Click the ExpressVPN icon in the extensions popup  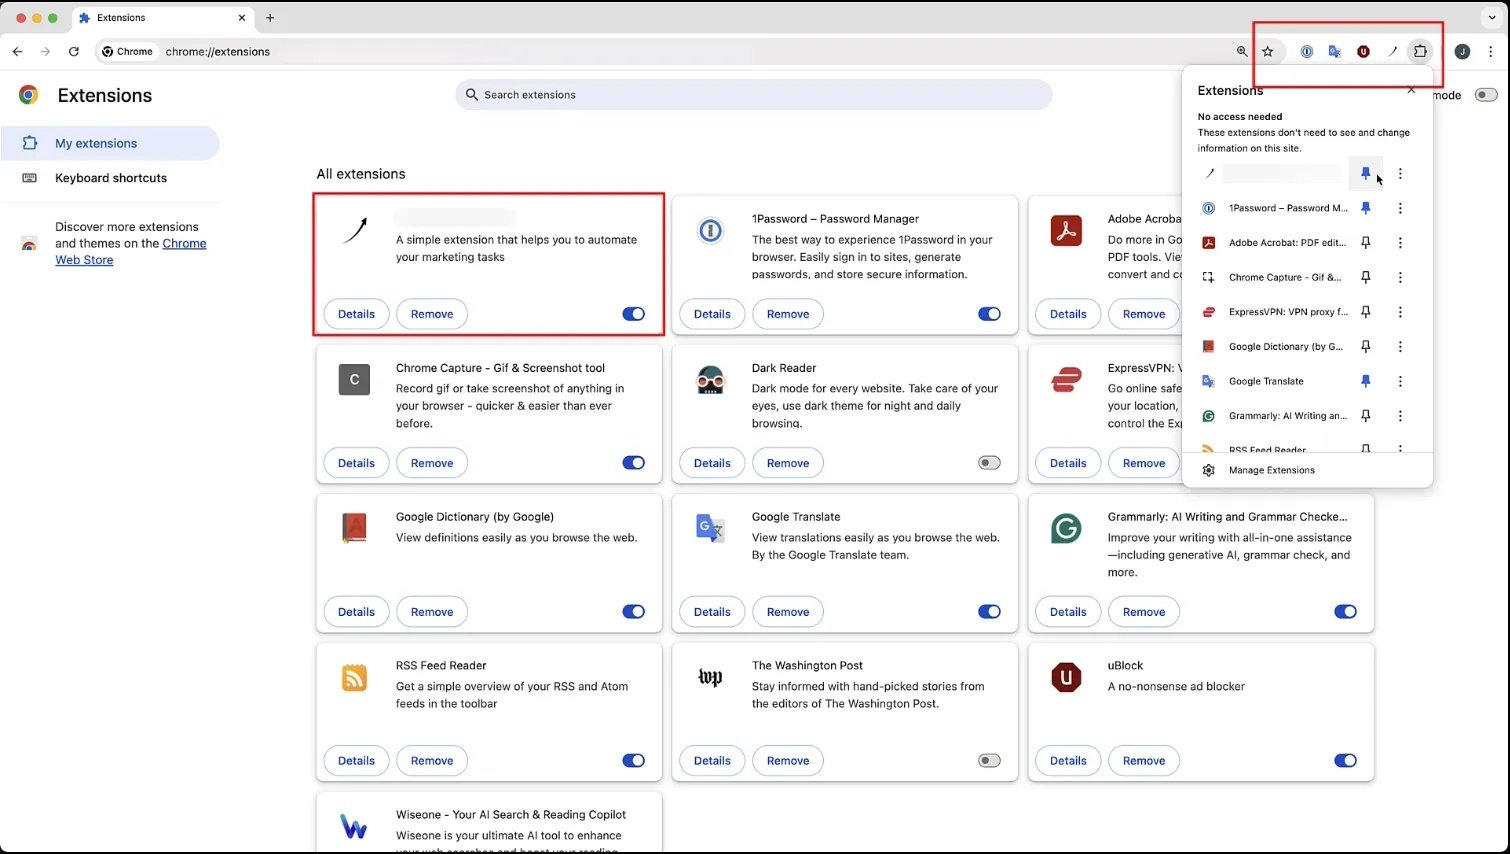point(1208,312)
